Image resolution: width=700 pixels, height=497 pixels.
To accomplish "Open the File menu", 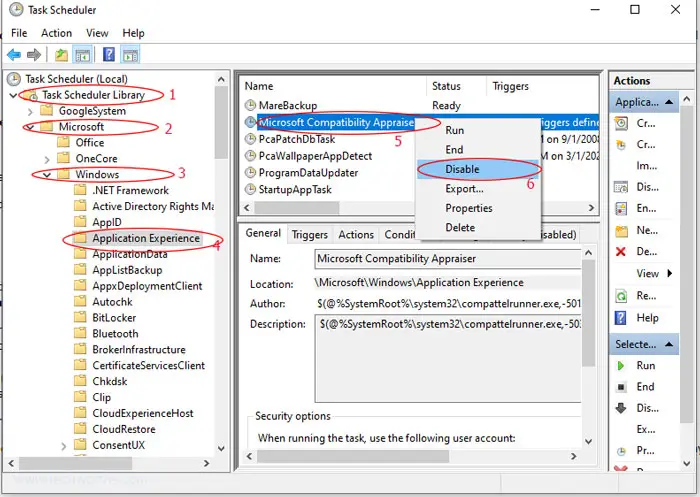I will point(19,33).
